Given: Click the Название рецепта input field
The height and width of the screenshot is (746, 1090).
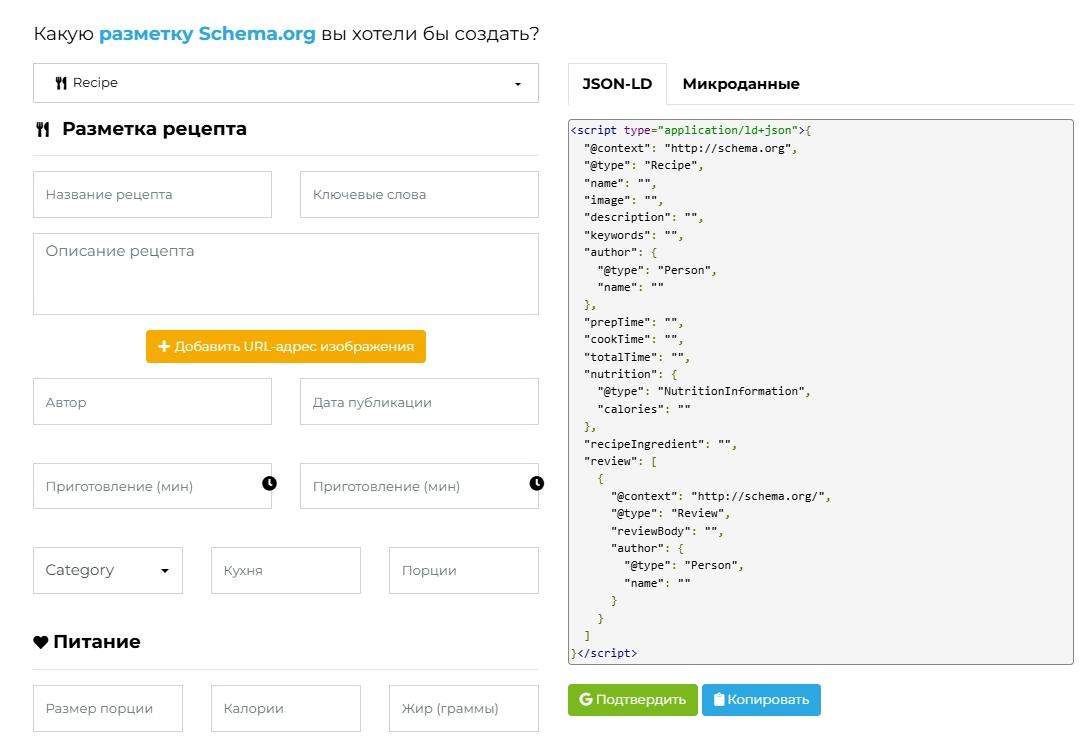Looking at the screenshot, I should coord(152,194).
